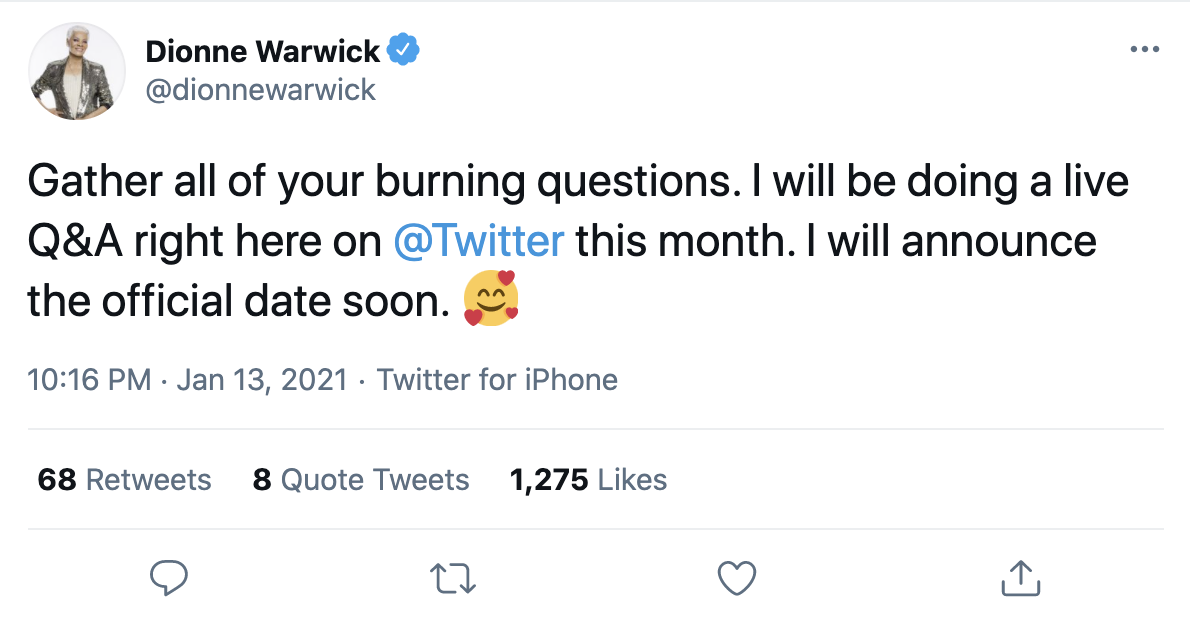The width and height of the screenshot is (1190, 624).
Task: Open the Share tweet icon menu
Action: 1020,577
